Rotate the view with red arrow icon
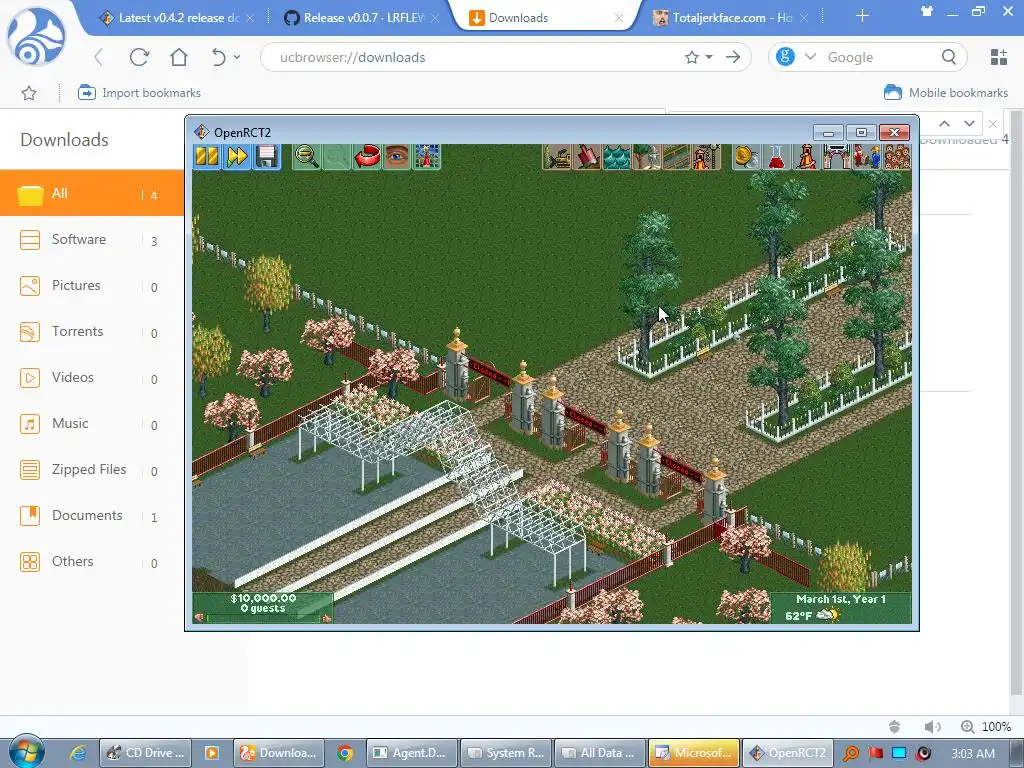Image resolution: width=1024 pixels, height=768 pixels. tap(367, 157)
